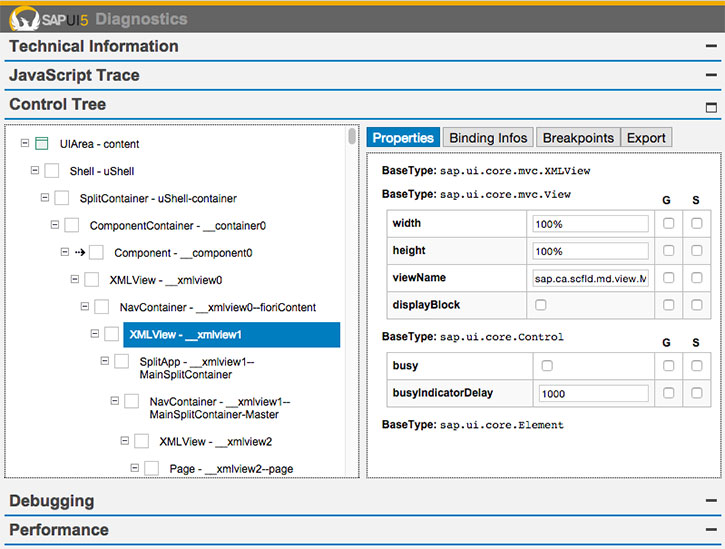Click the SAPUI5 logo icon

(25, 19)
